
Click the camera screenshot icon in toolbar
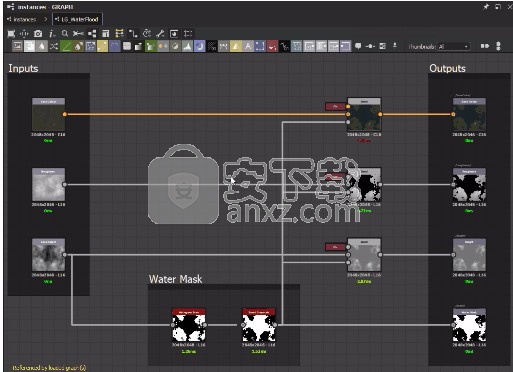[38, 34]
